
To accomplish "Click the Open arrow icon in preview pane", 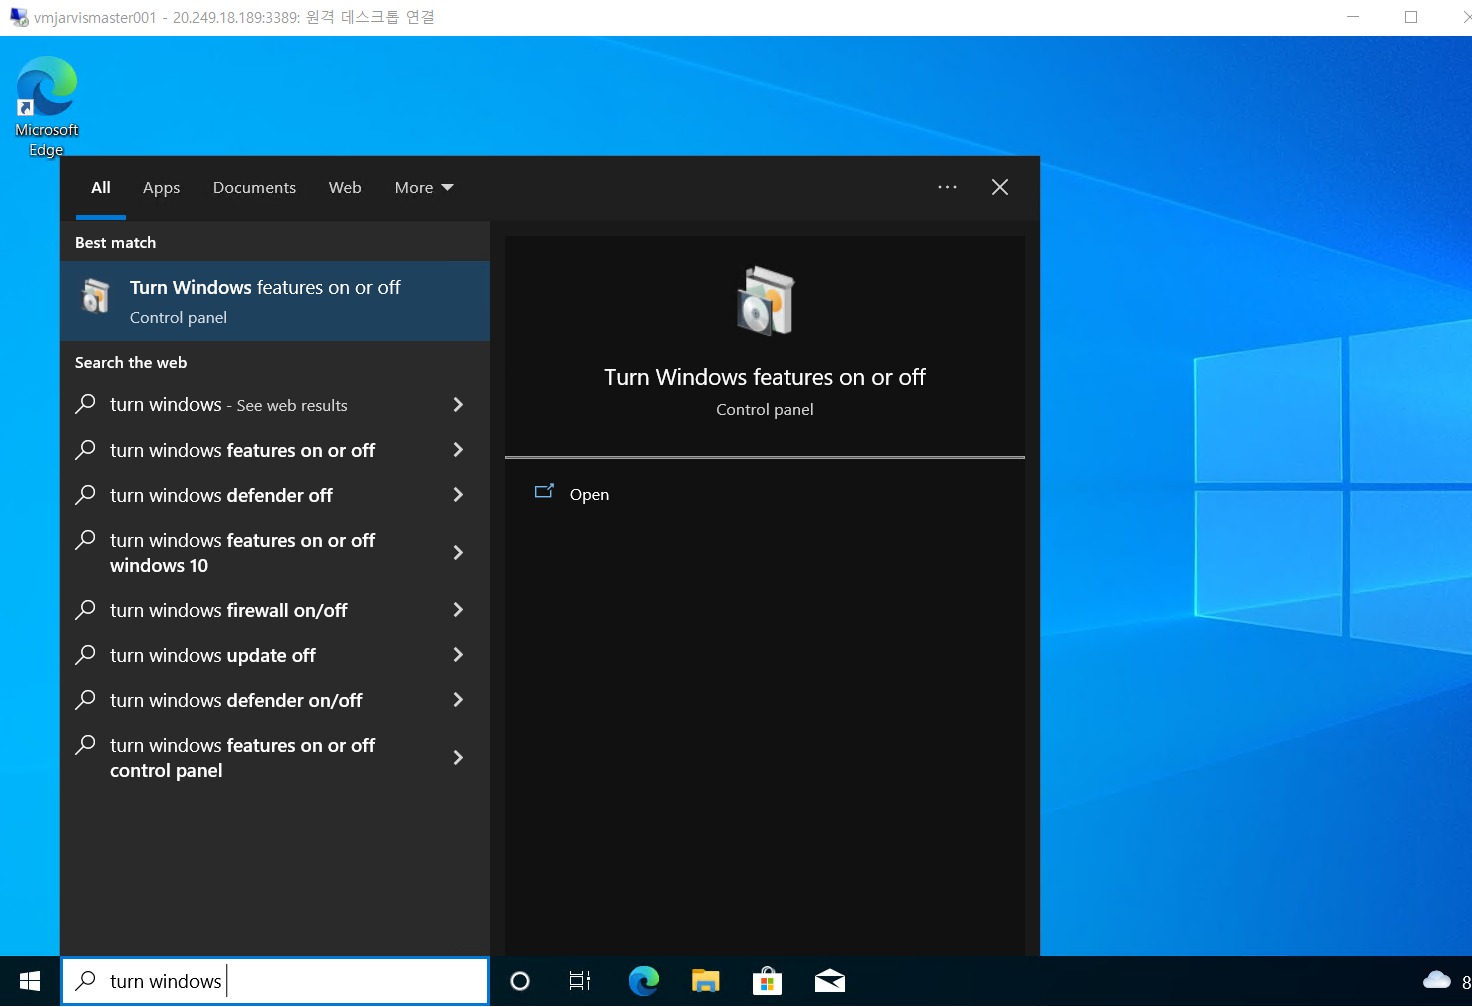I will point(544,492).
